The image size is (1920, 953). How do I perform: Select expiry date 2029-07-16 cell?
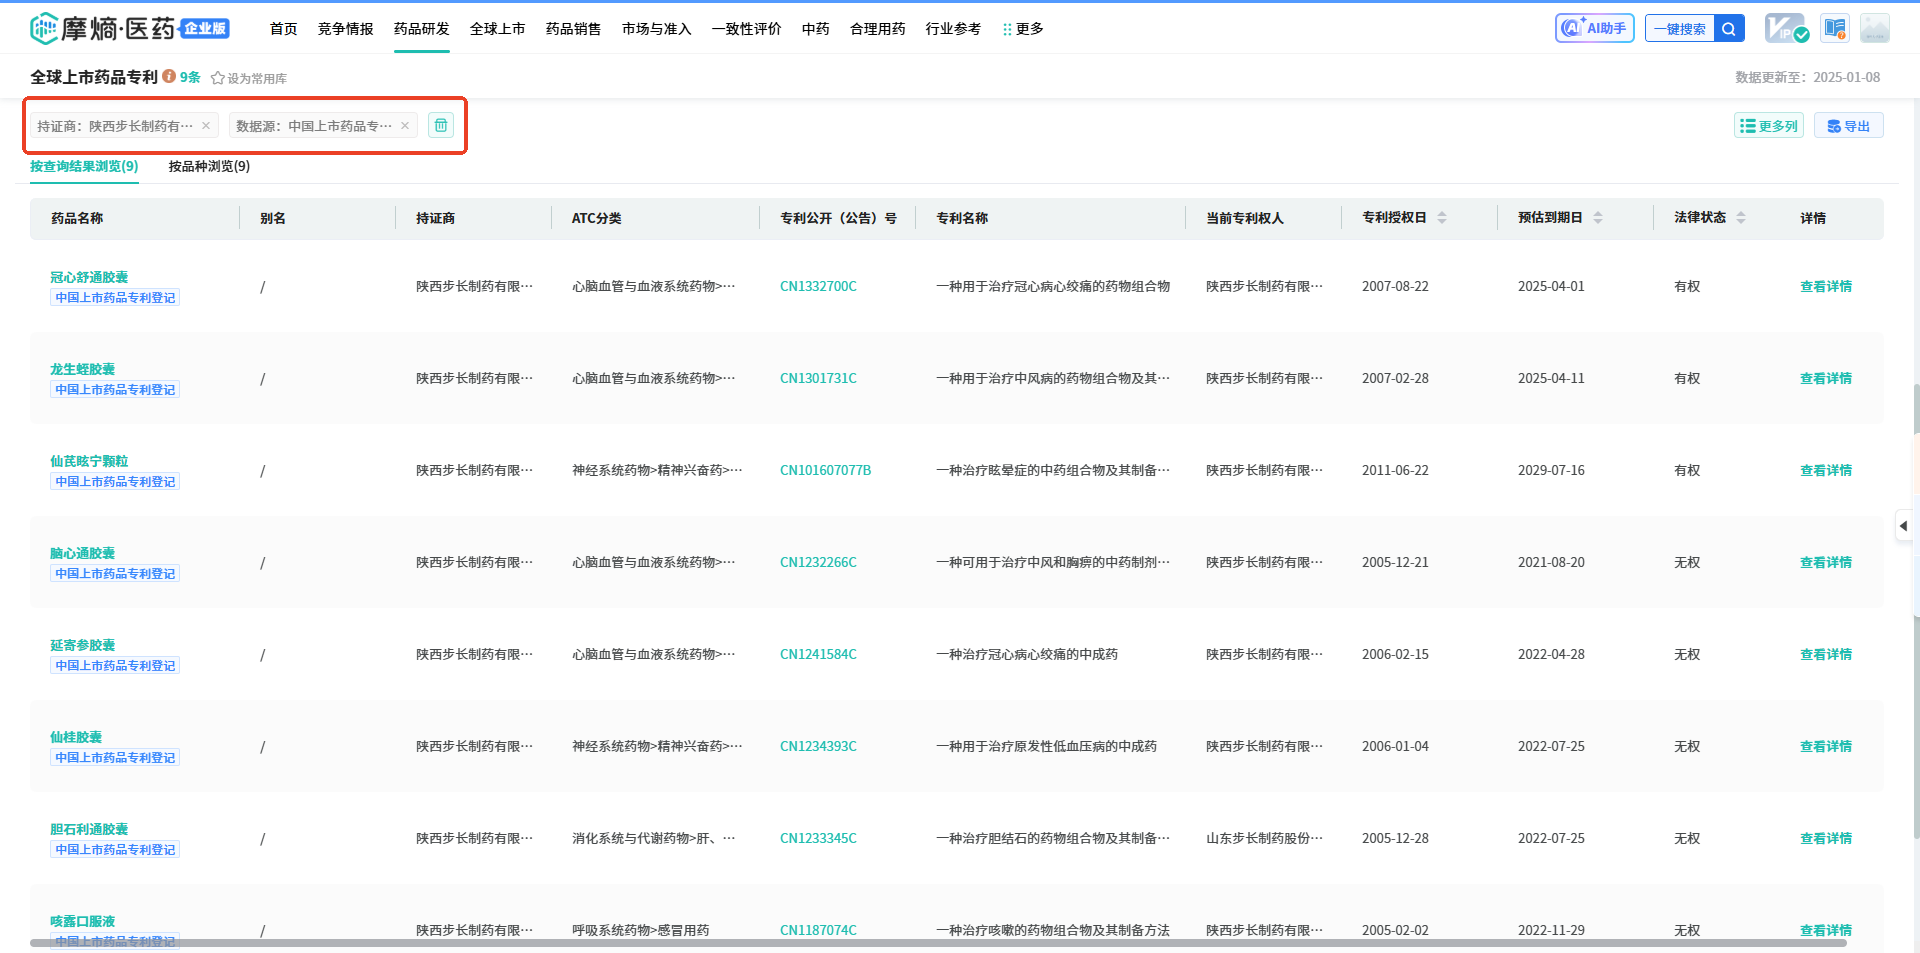coord(1551,470)
